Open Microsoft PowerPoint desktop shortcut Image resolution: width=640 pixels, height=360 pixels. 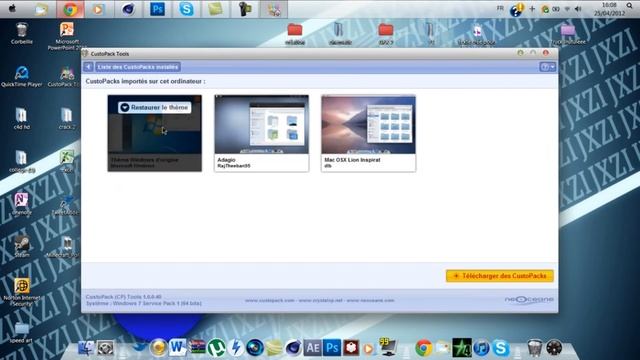click(x=67, y=36)
